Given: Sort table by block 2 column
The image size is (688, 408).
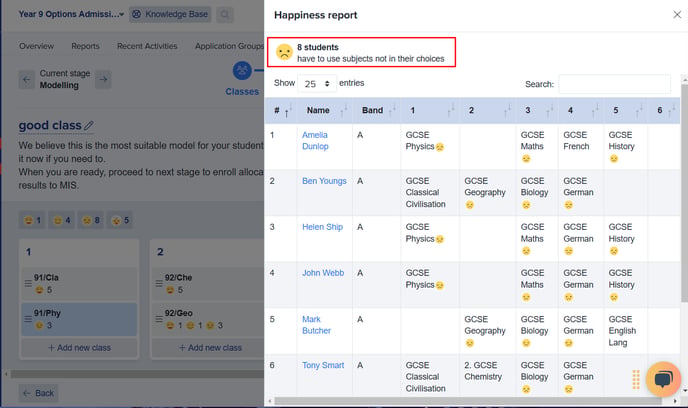Looking at the screenshot, I should click(488, 111).
